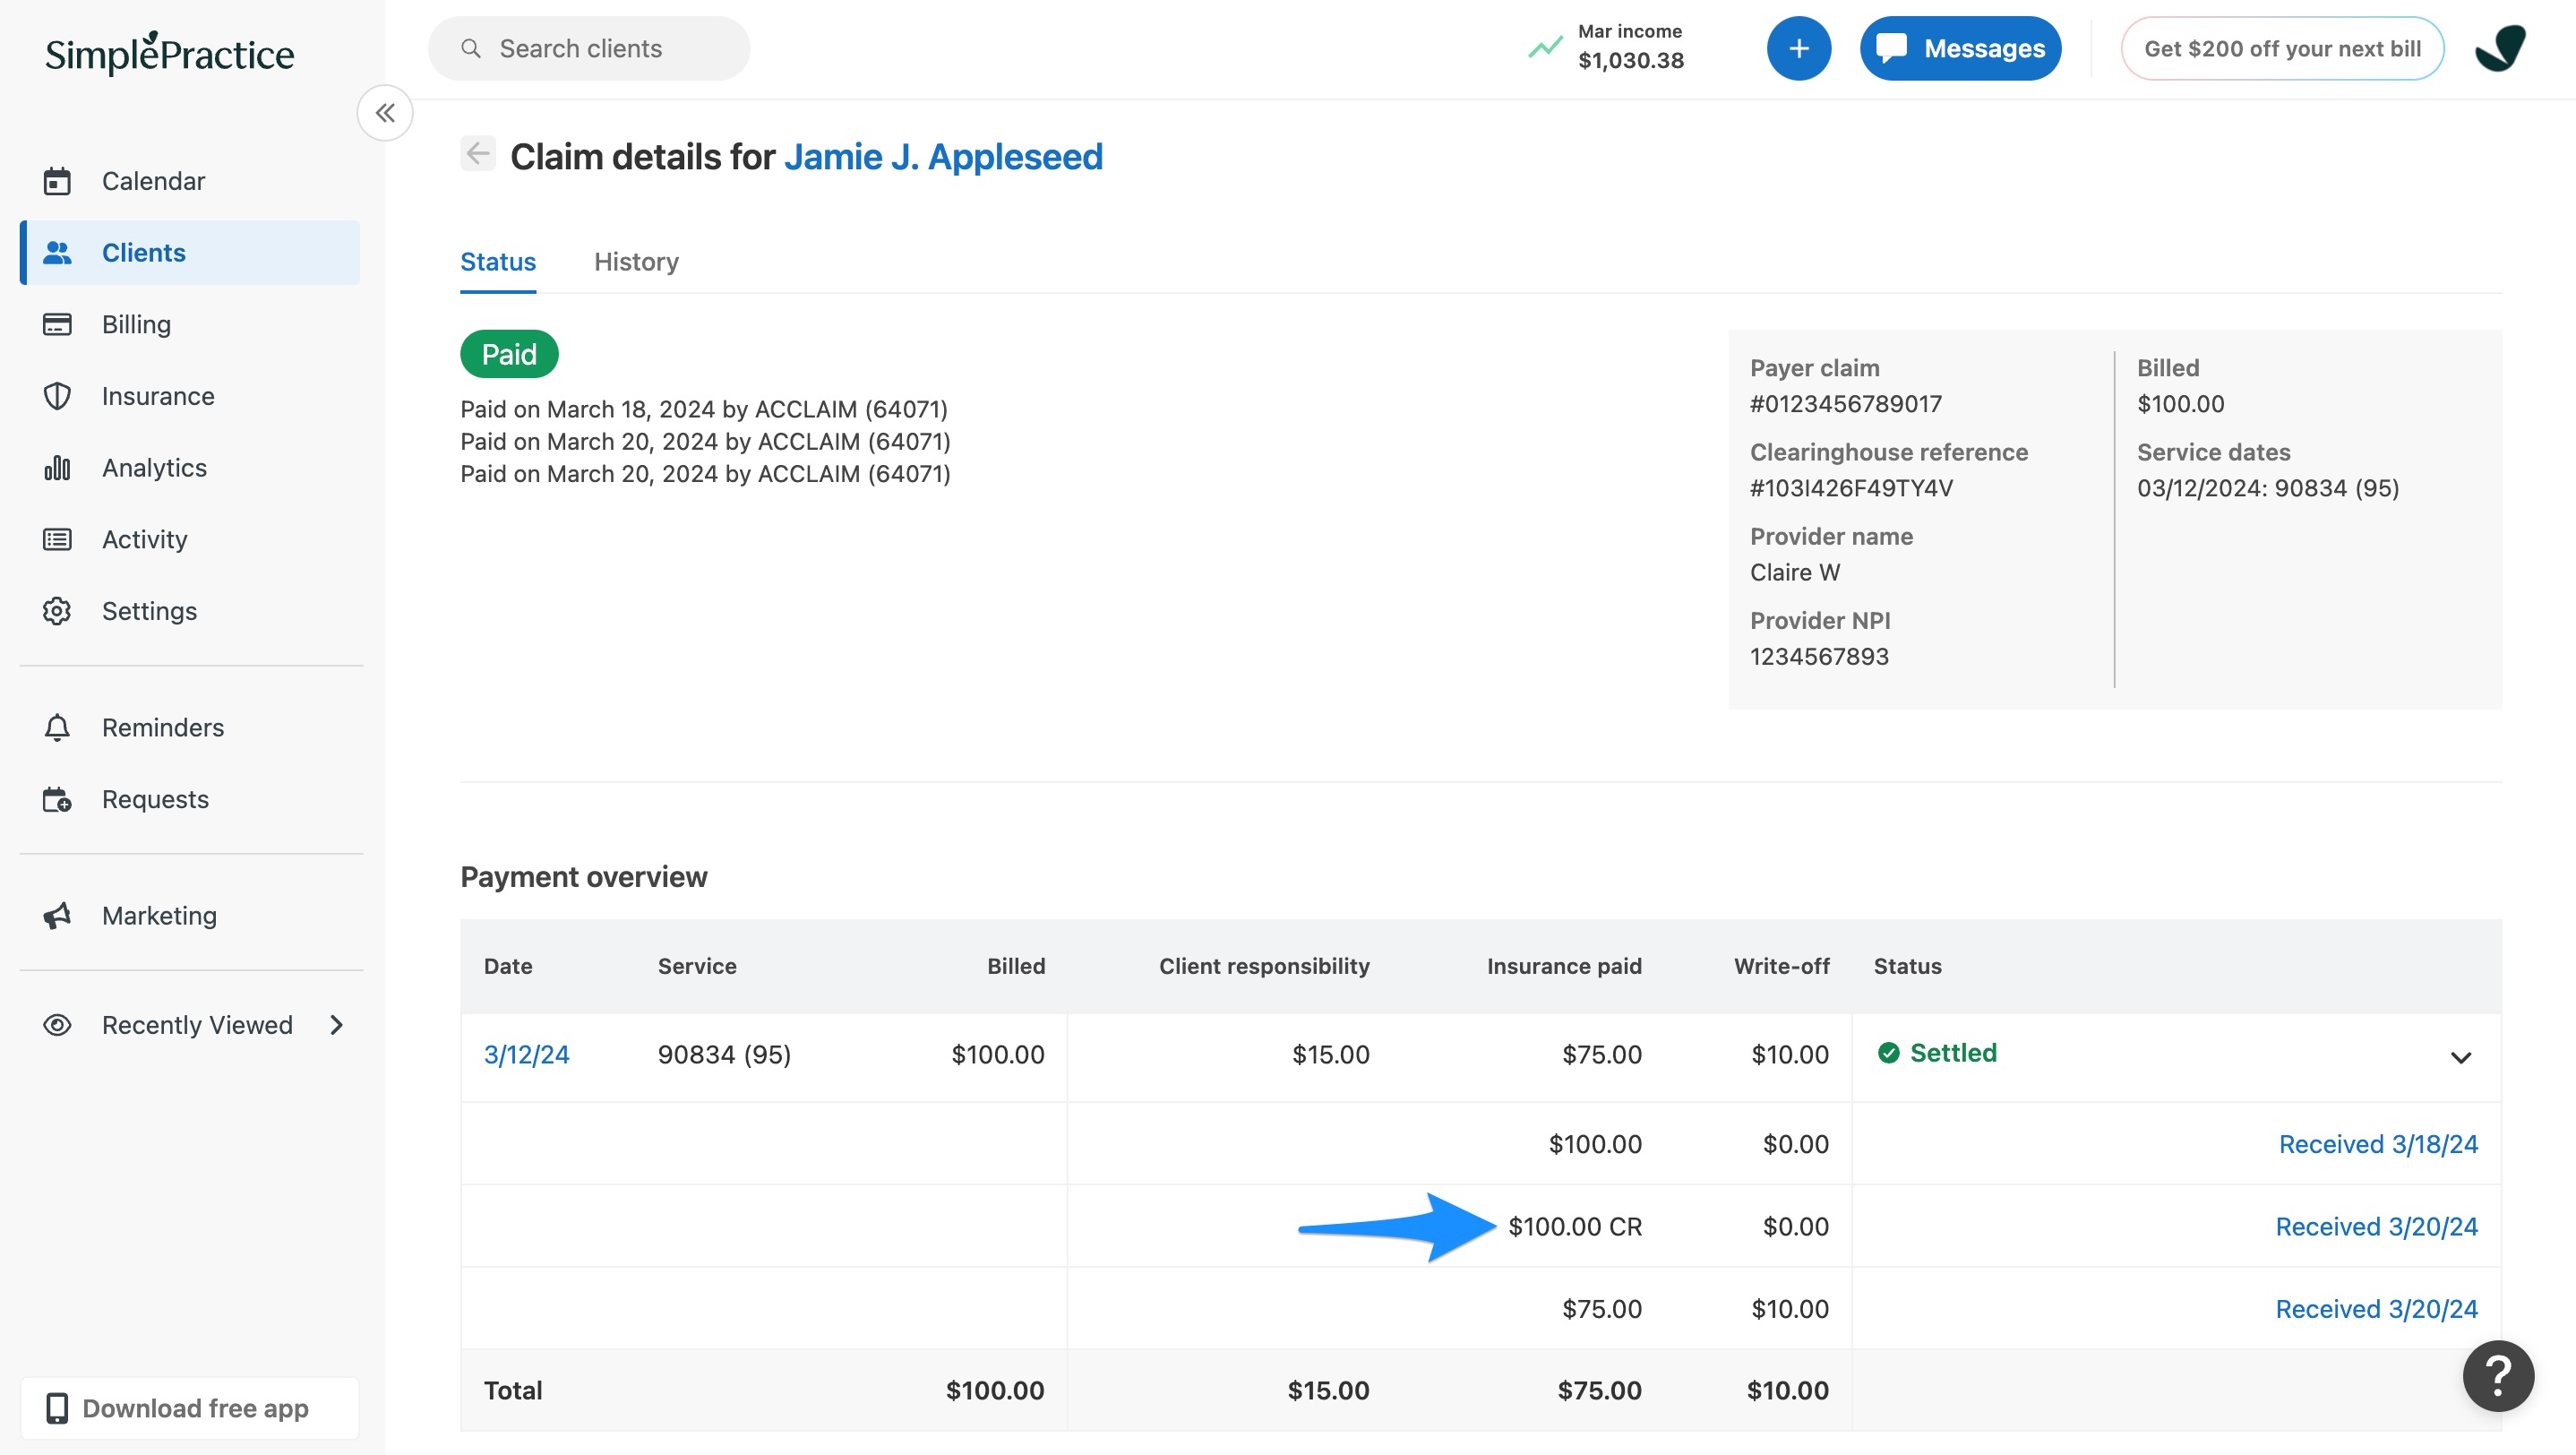This screenshot has height=1455, width=2576.
Task: Expand Recently Viewed chevron arrow
Action: (337, 1025)
